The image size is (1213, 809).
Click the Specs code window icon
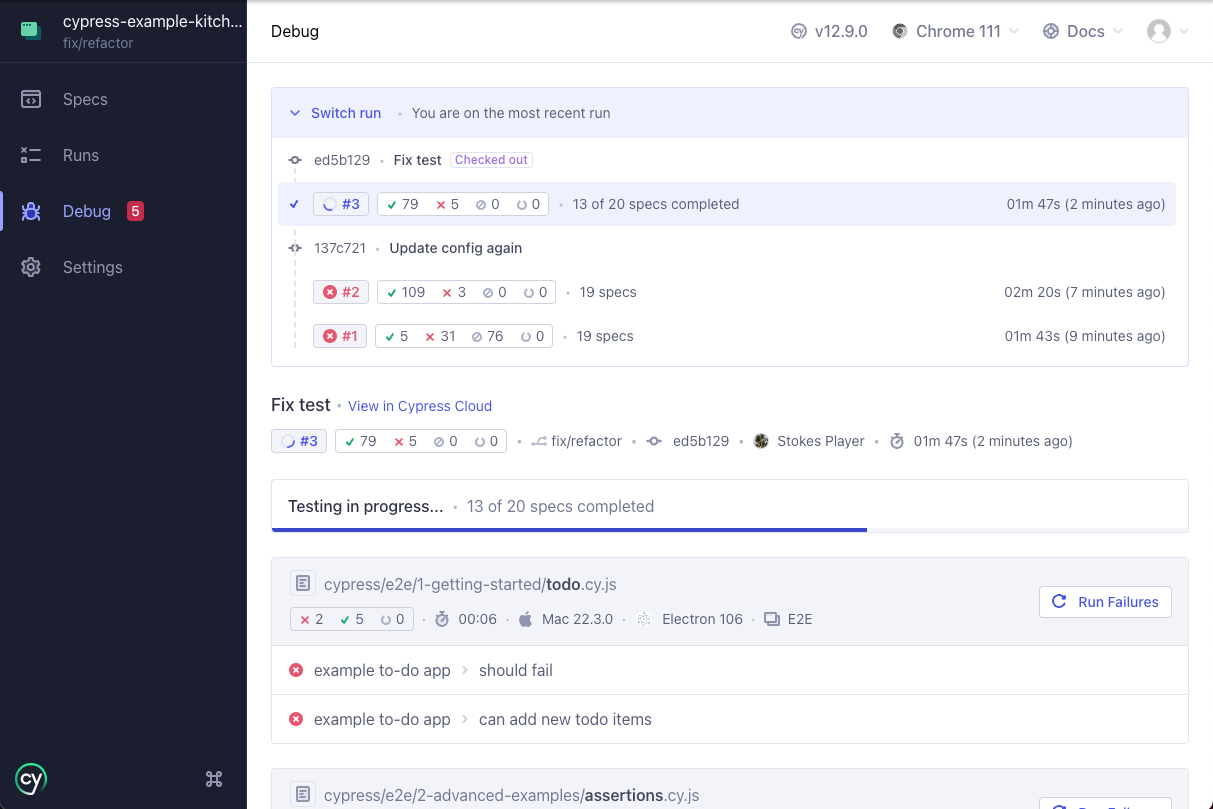click(31, 99)
